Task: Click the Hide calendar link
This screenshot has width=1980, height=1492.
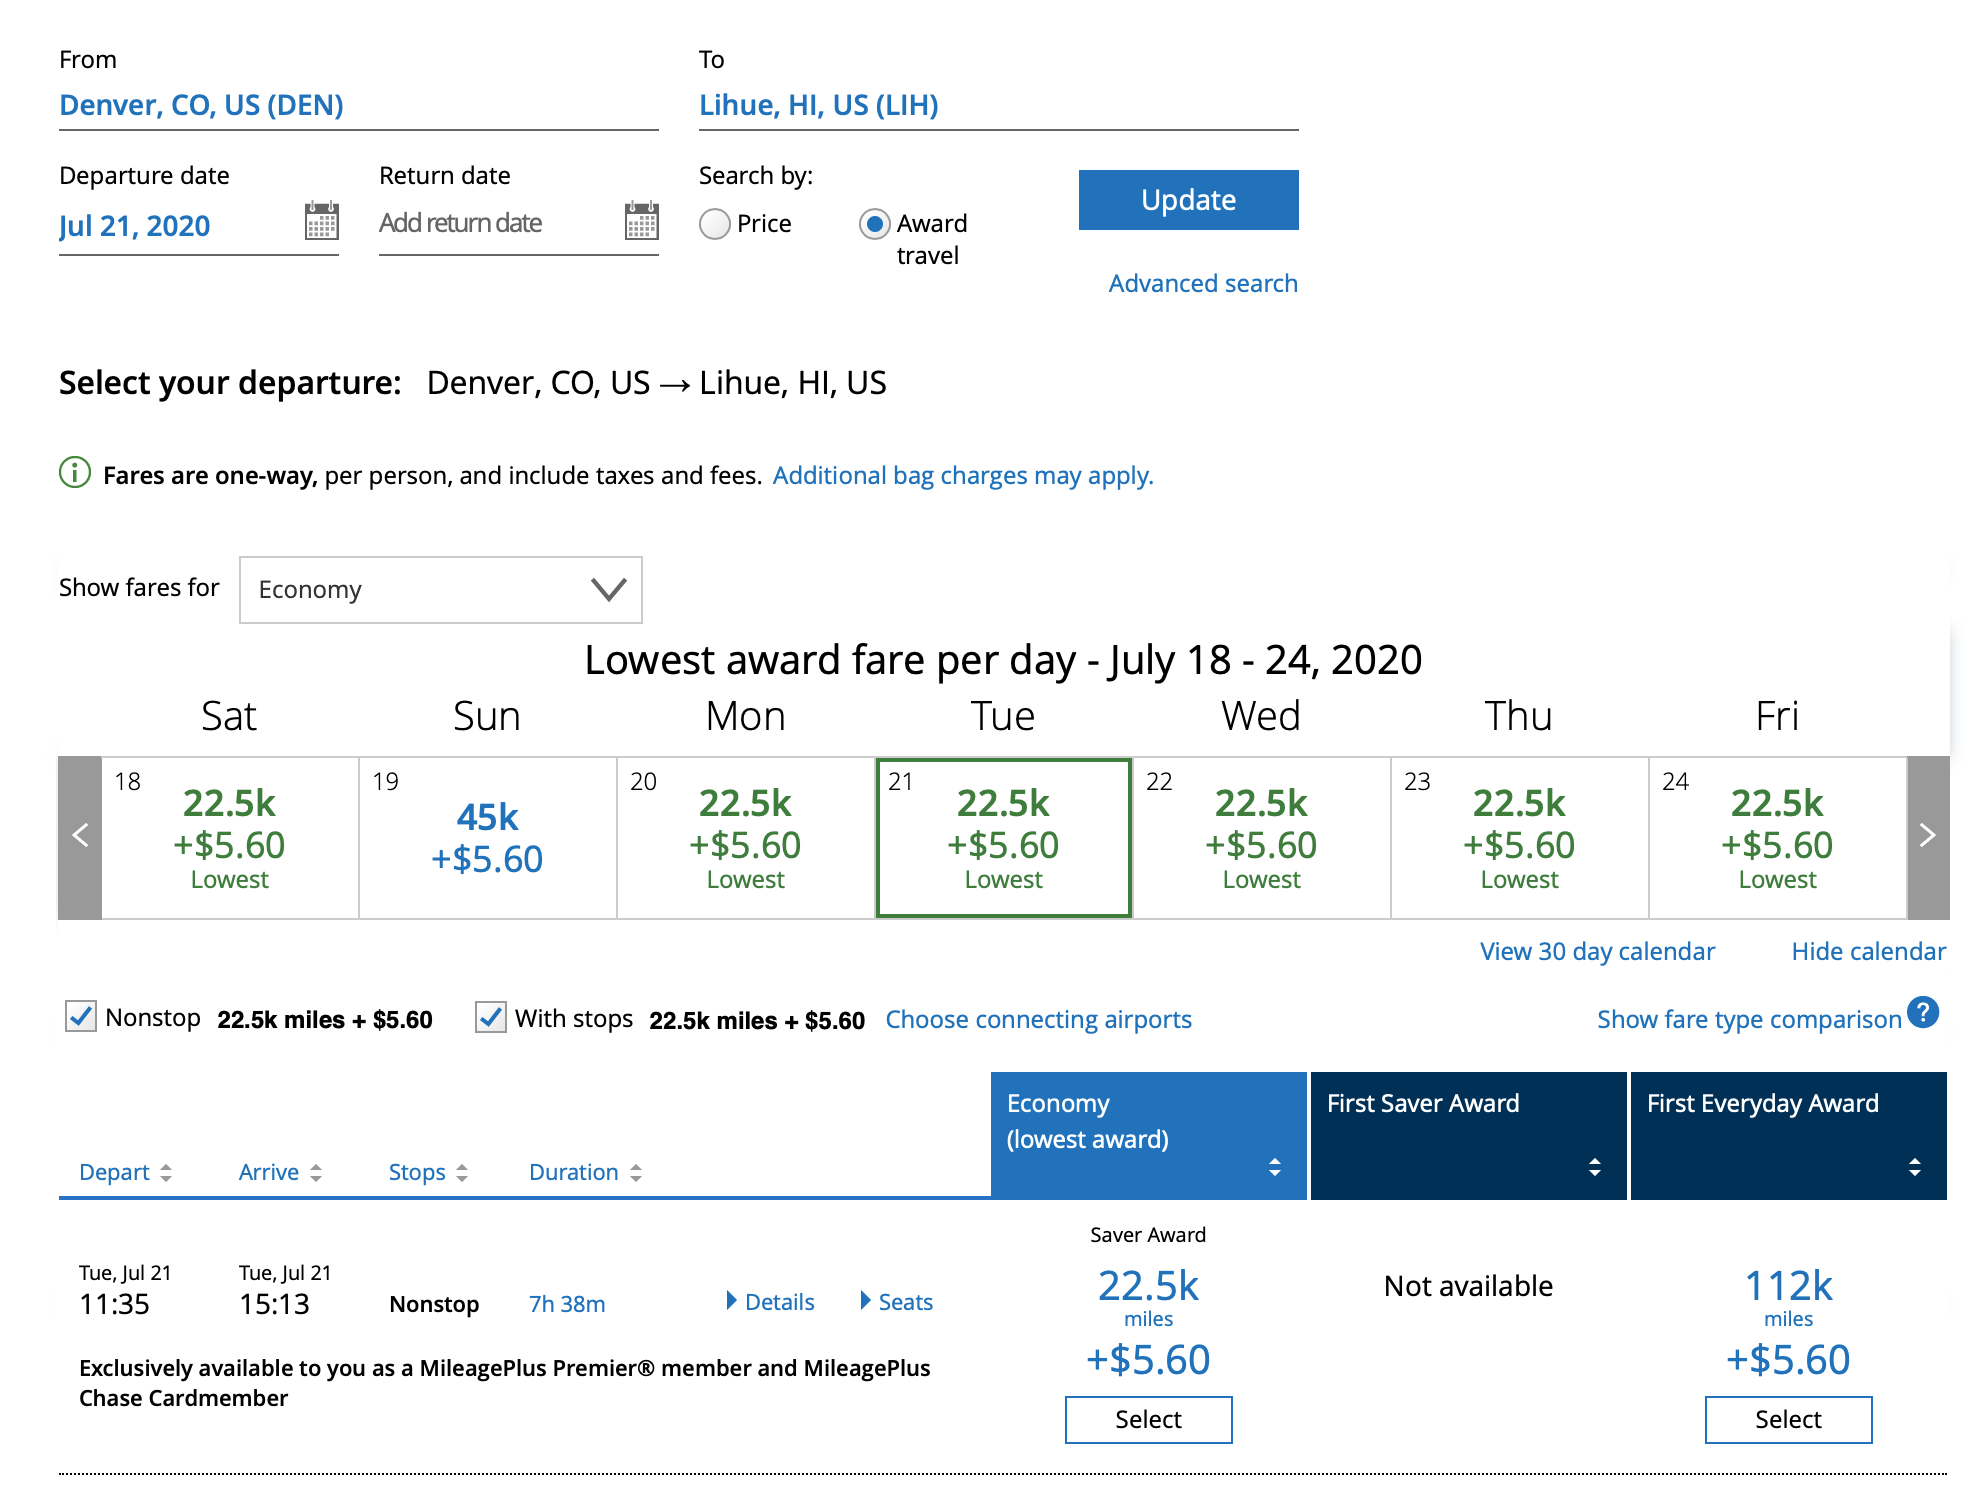Action: 1868,951
